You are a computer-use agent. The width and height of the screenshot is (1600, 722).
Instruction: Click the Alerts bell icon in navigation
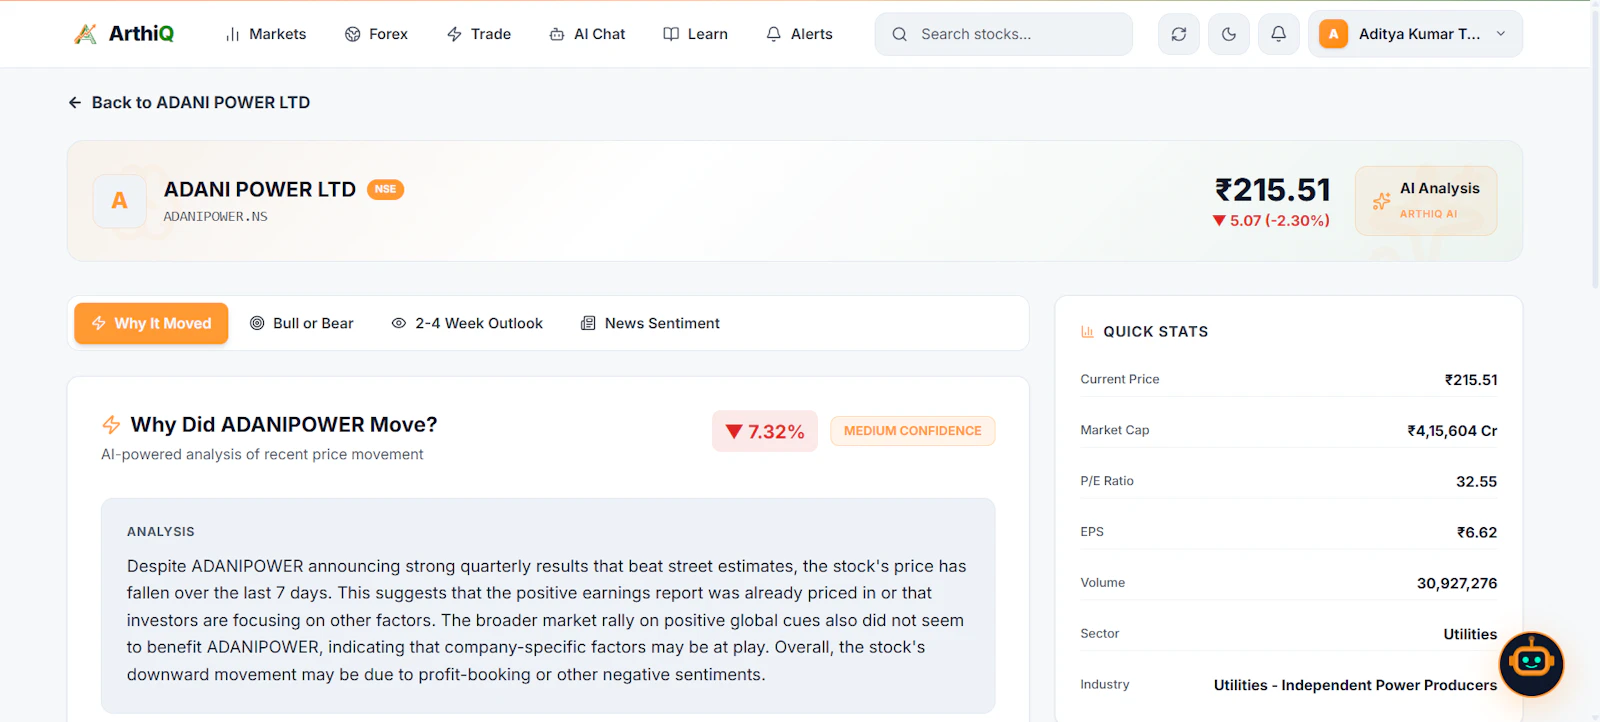pyautogui.click(x=774, y=34)
